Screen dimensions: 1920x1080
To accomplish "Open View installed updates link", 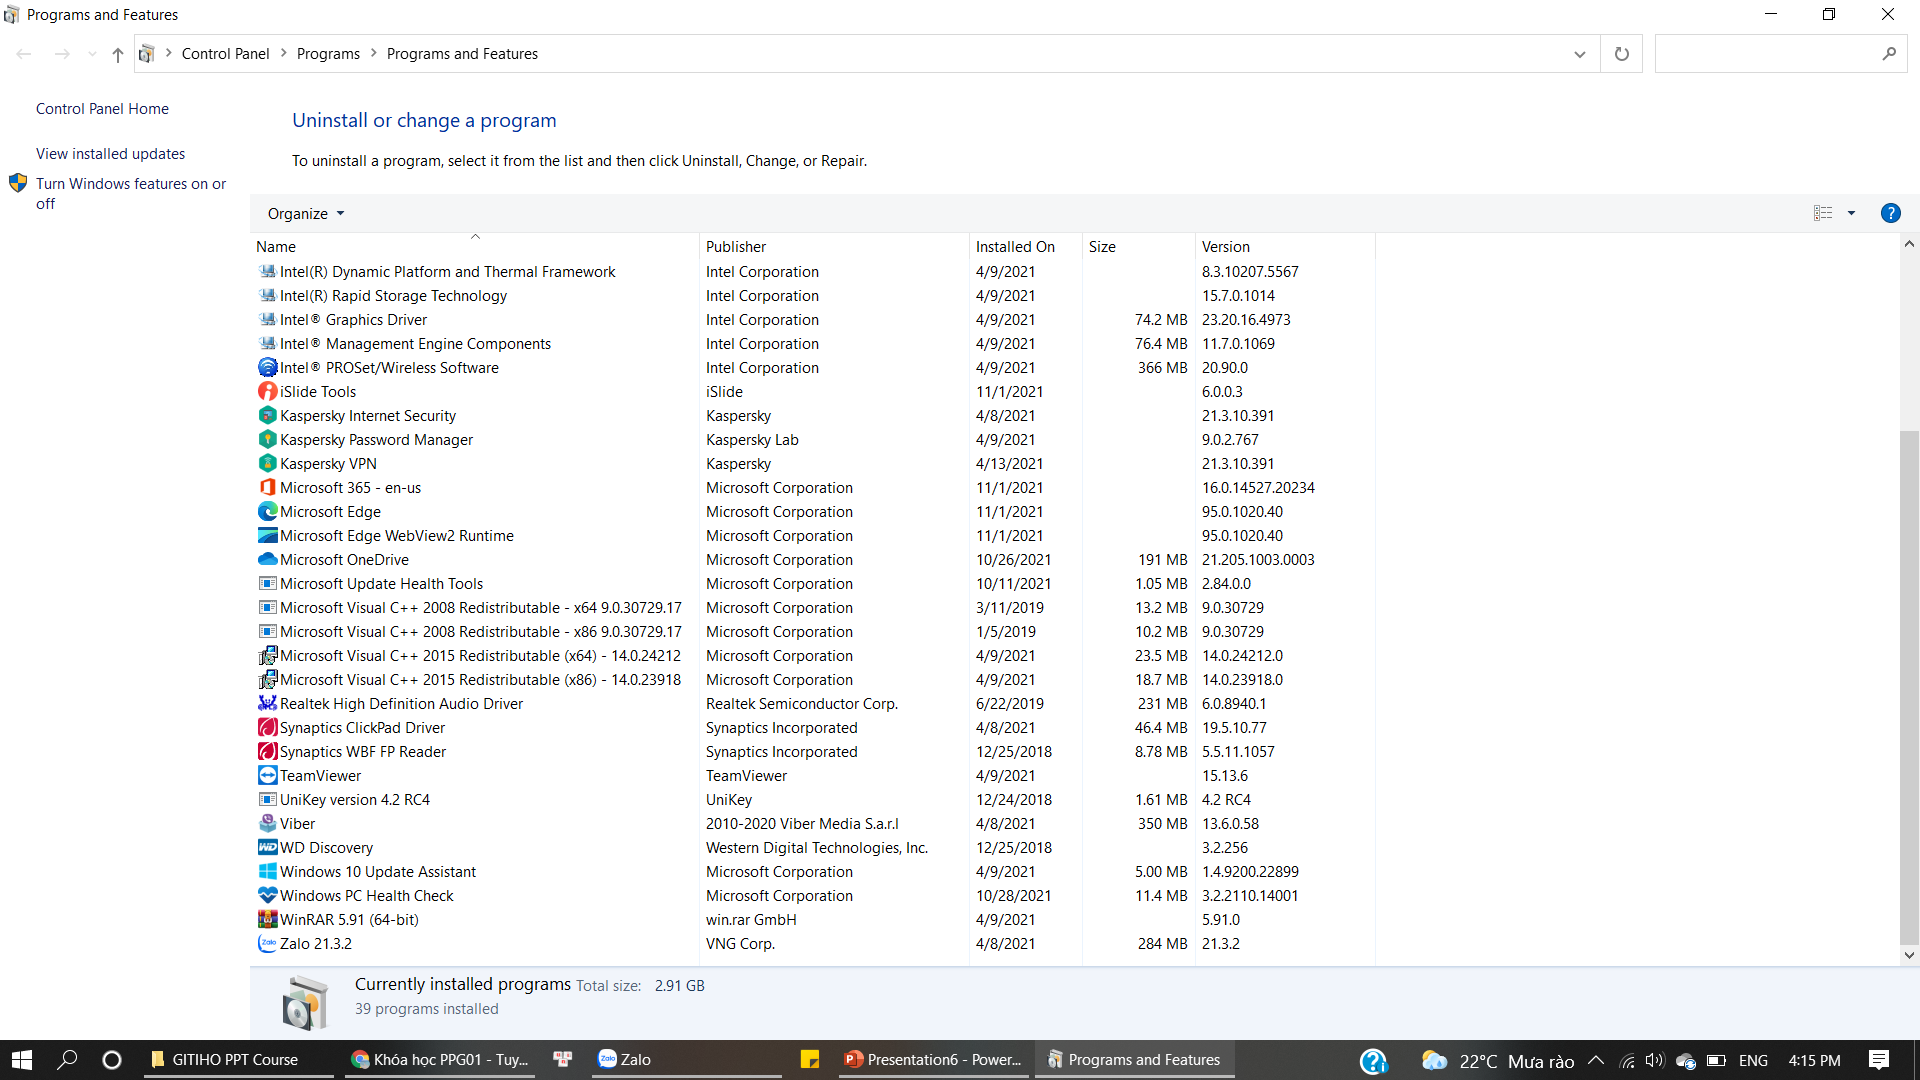I will click(110, 154).
